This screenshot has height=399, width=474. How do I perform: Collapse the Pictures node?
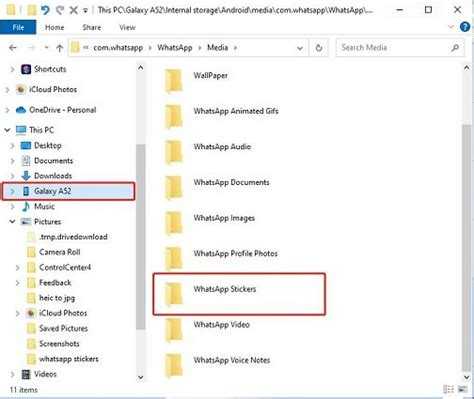[x=12, y=222]
